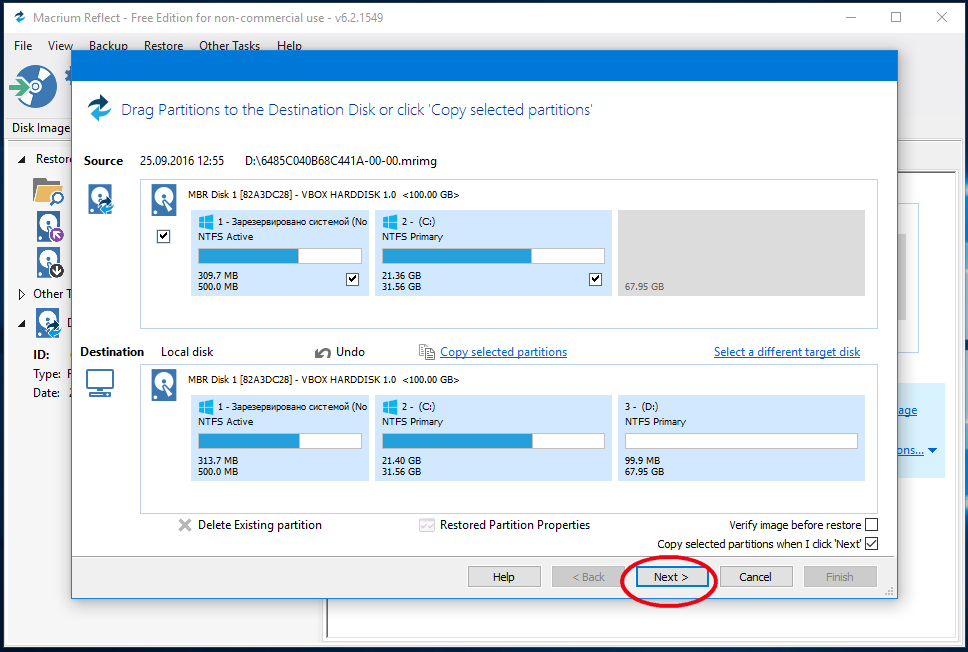Click Windows logo on destination partition 1

pyautogui.click(x=206, y=407)
